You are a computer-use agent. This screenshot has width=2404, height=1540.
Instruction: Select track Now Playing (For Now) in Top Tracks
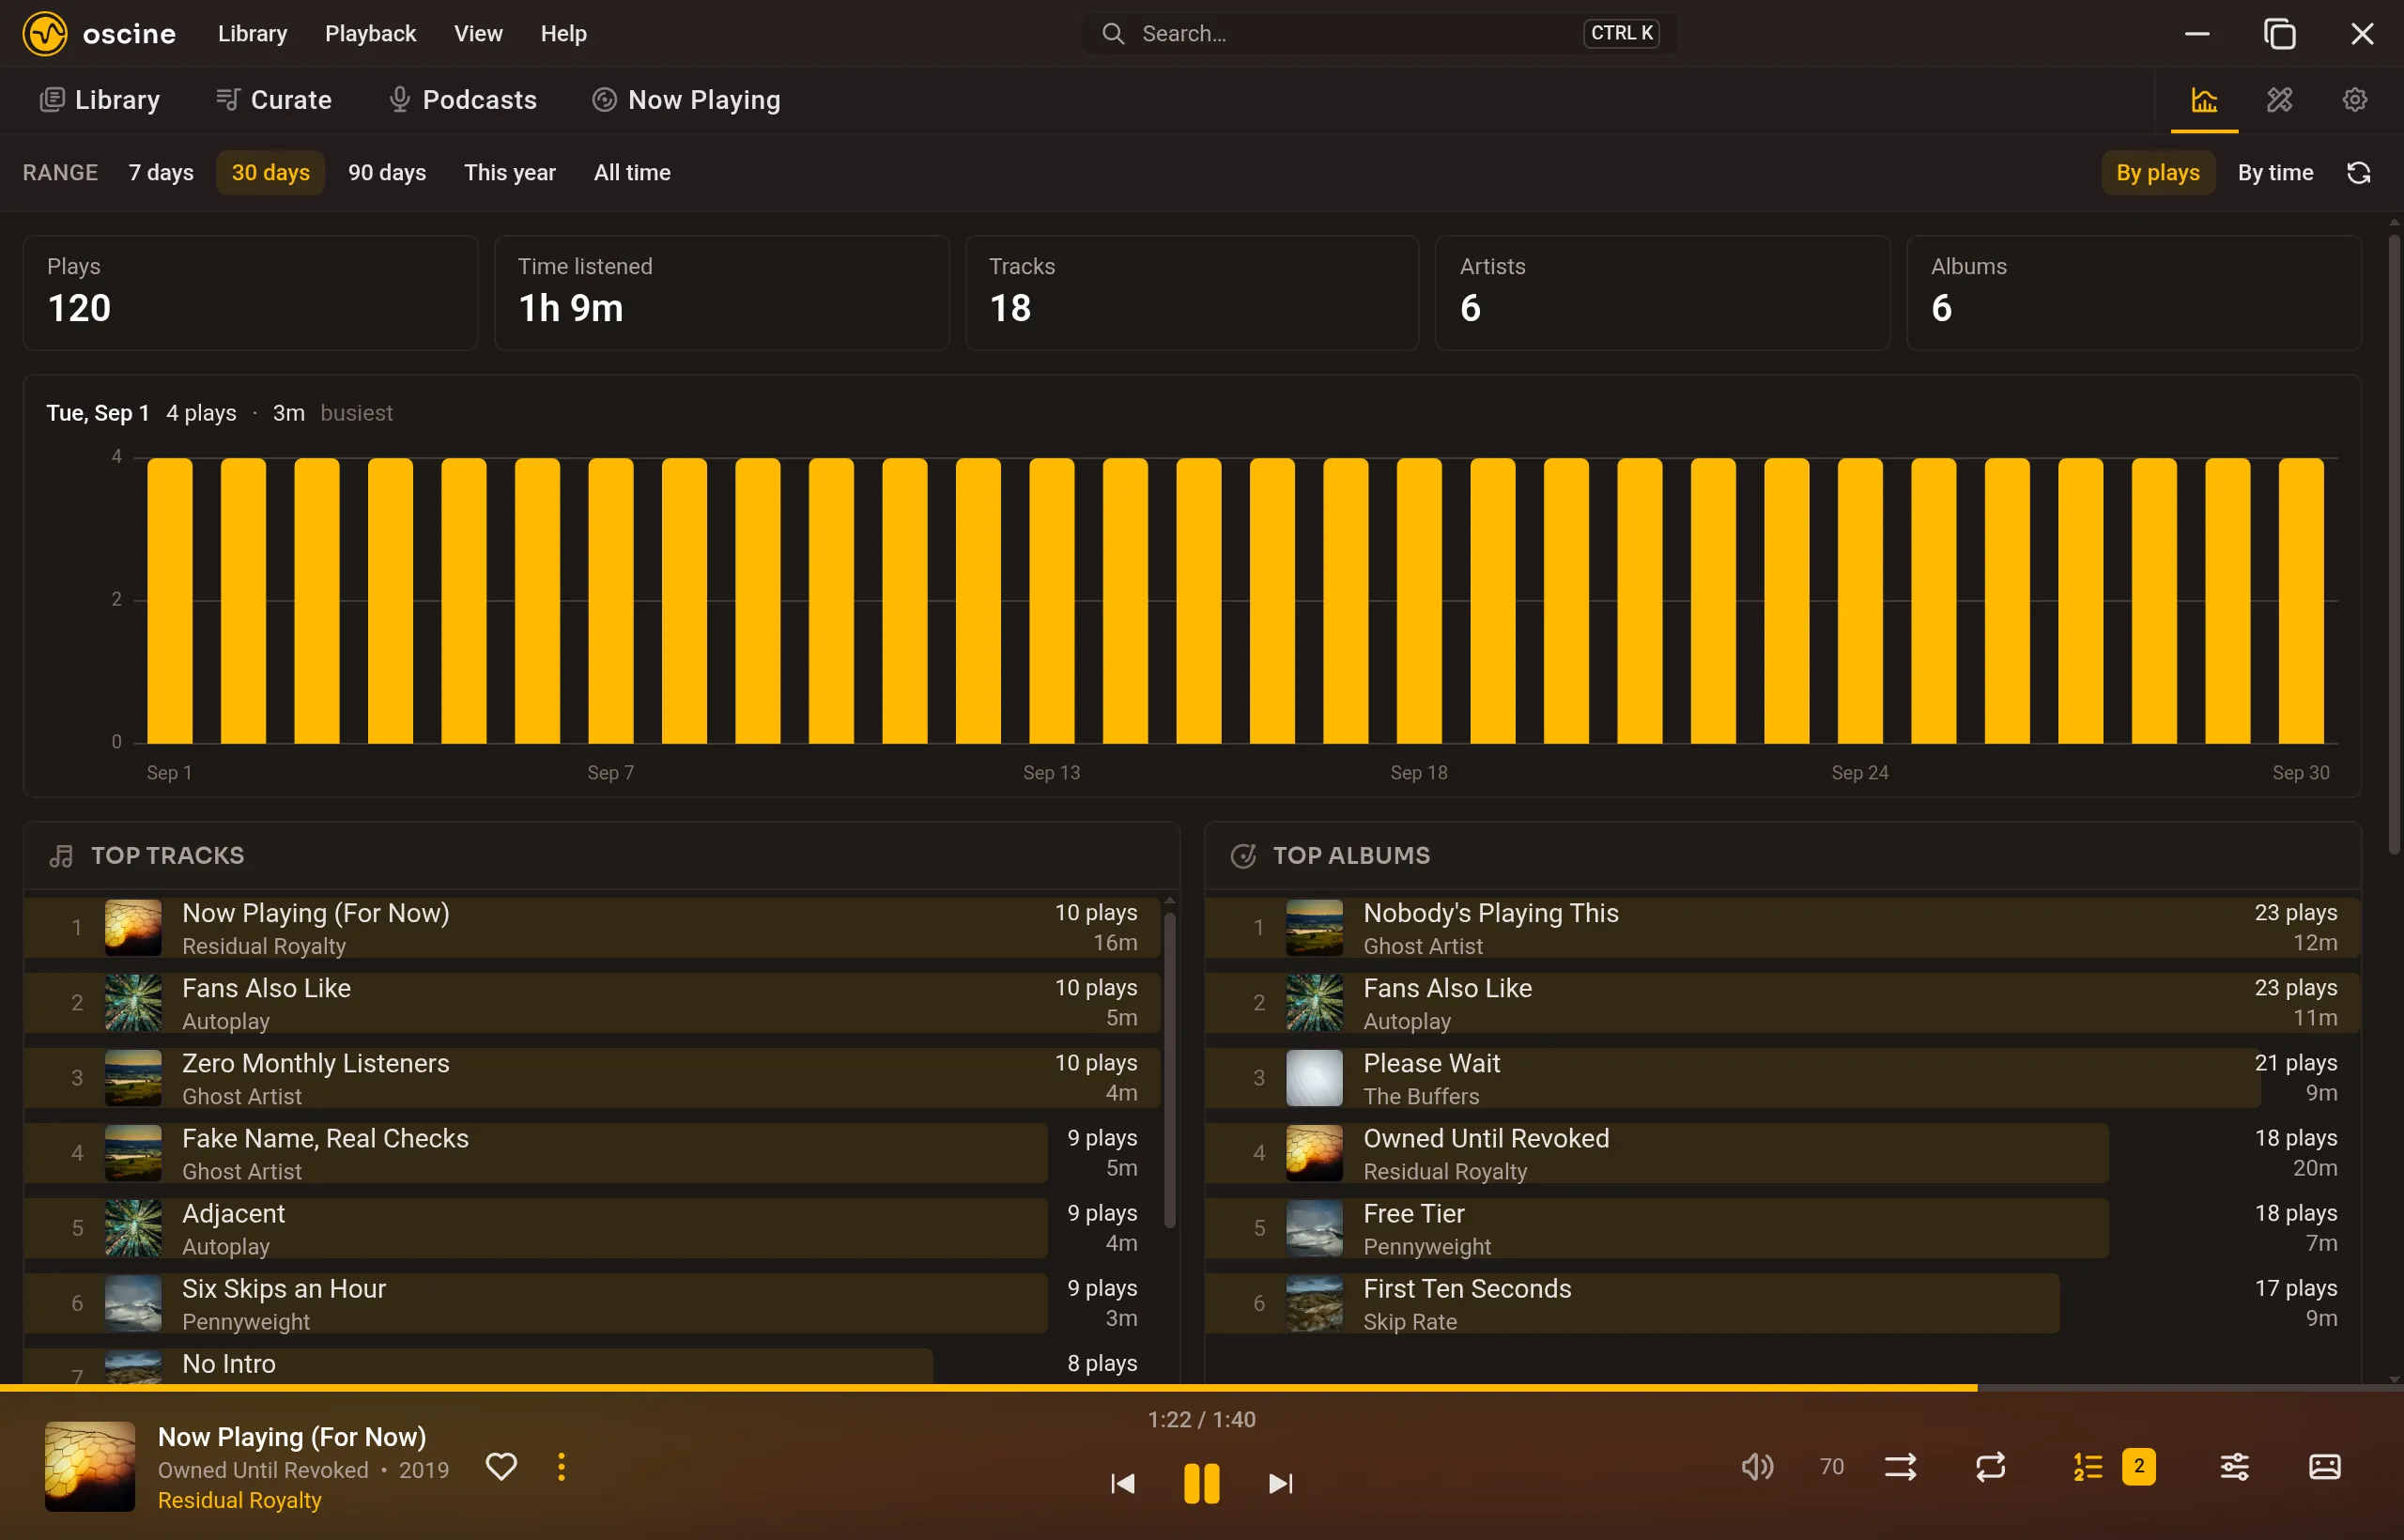click(x=592, y=928)
